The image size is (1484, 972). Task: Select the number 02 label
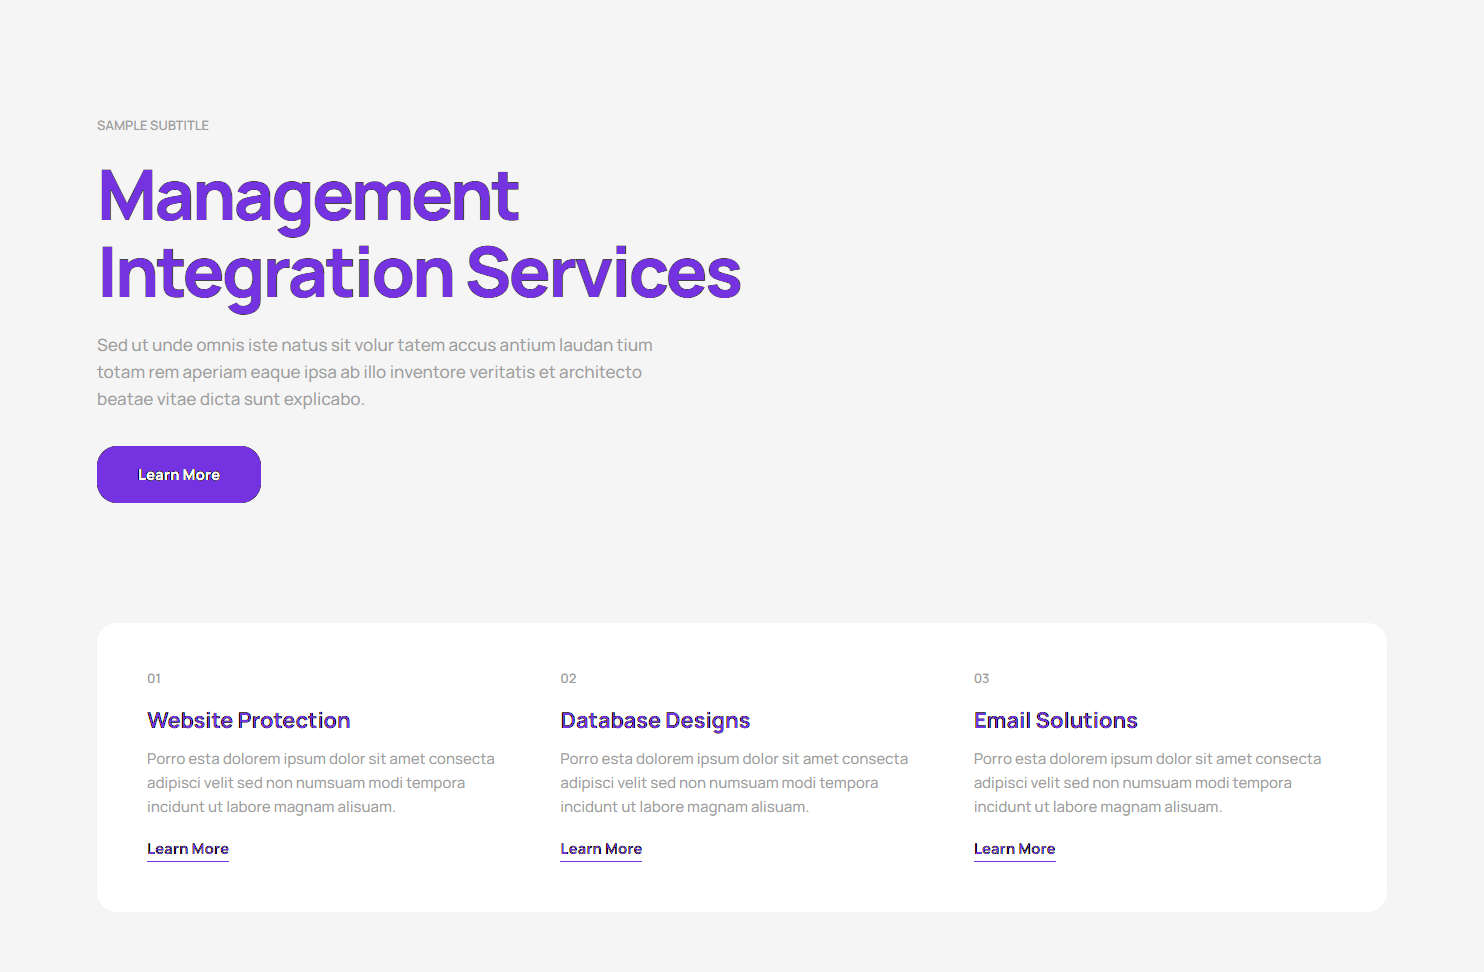point(568,679)
